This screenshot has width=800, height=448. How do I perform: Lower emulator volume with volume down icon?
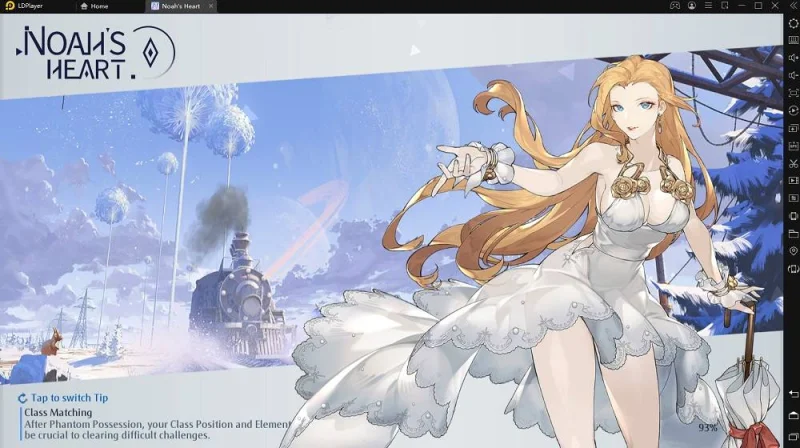point(793,76)
